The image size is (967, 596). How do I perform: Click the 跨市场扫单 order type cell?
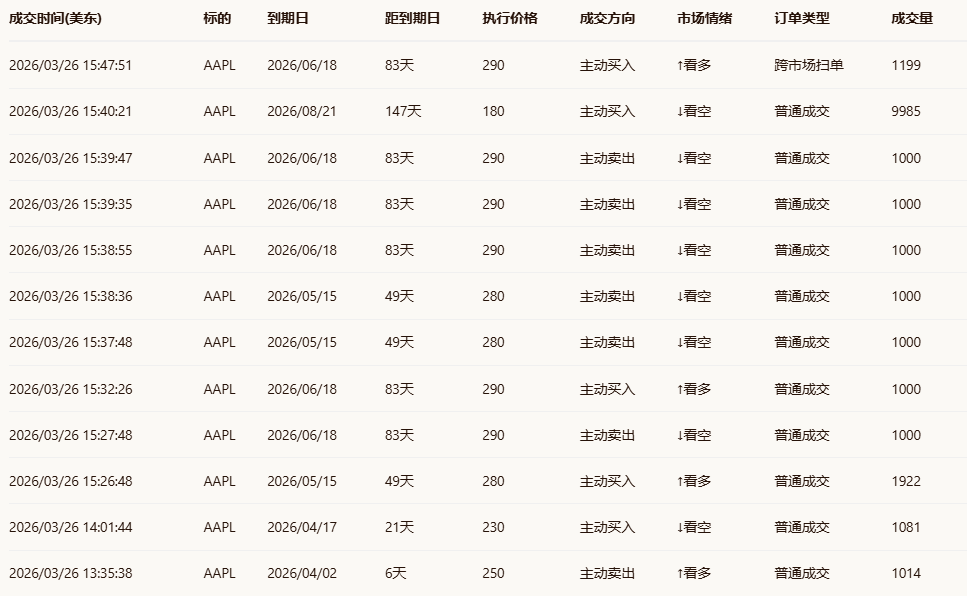click(x=809, y=65)
